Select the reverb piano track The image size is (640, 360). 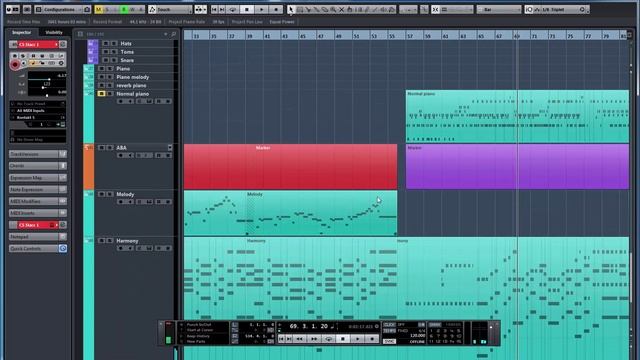pyautogui.click(x=131, y=86)
